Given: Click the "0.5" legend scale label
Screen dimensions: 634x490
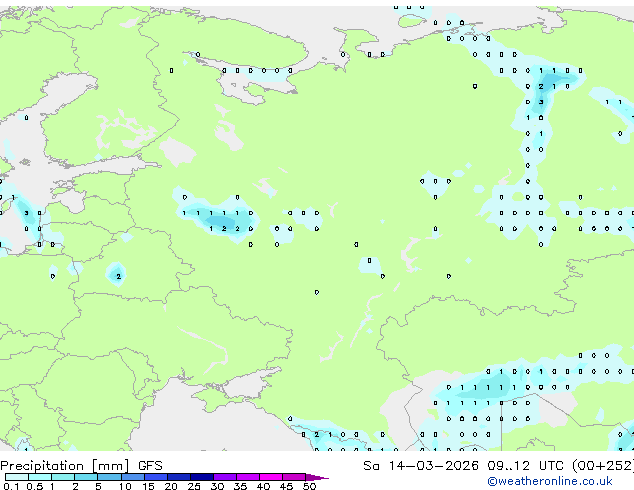Looking at the screenshot, I should pyautogui.click(x=35, y=486).
